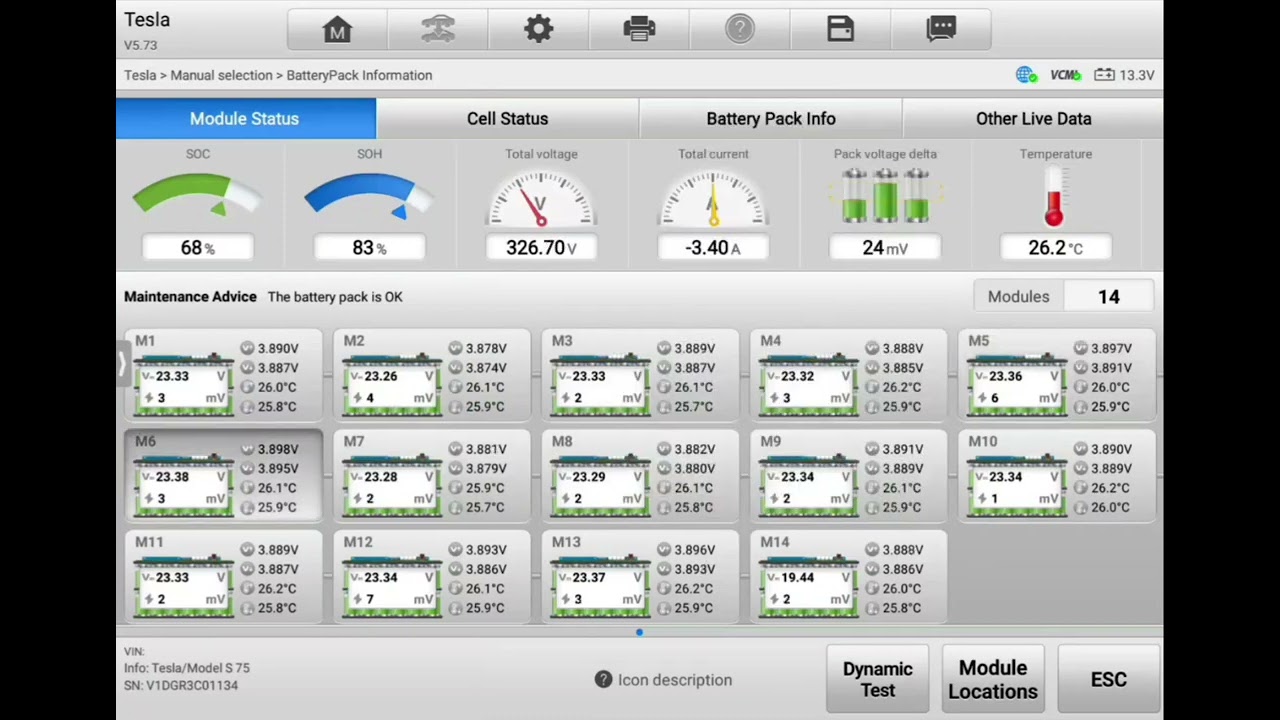Tap the SOC green gauge
The height and width of the screenshot is (720, 1280).
coord(196,194)
